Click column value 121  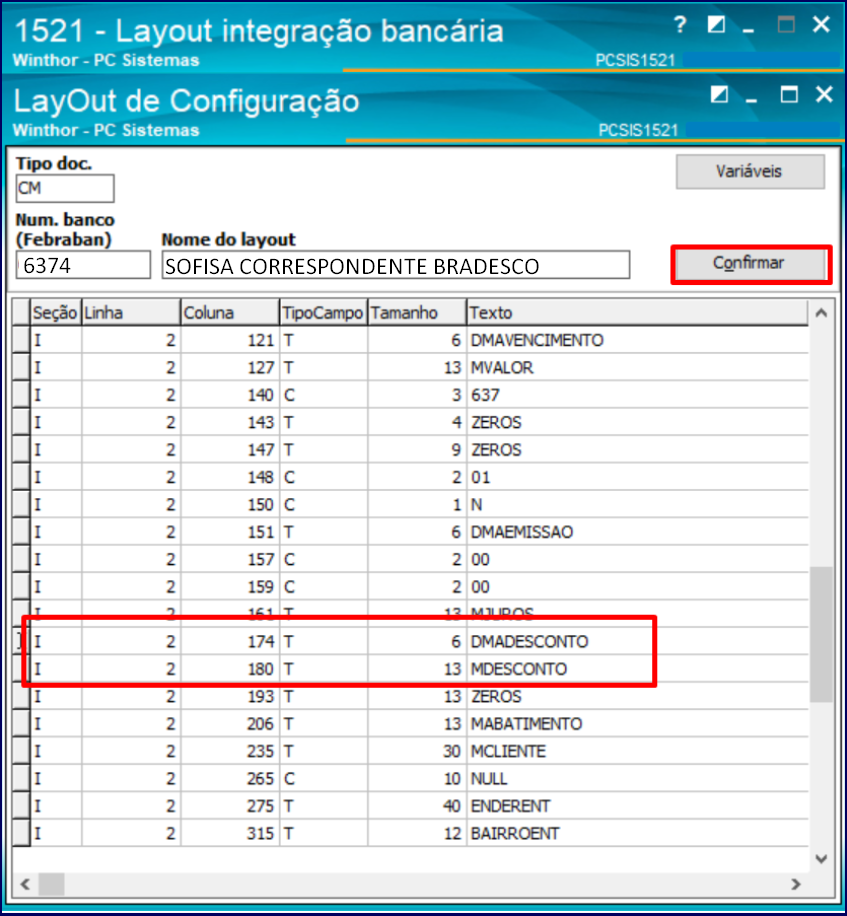point(230,340)
